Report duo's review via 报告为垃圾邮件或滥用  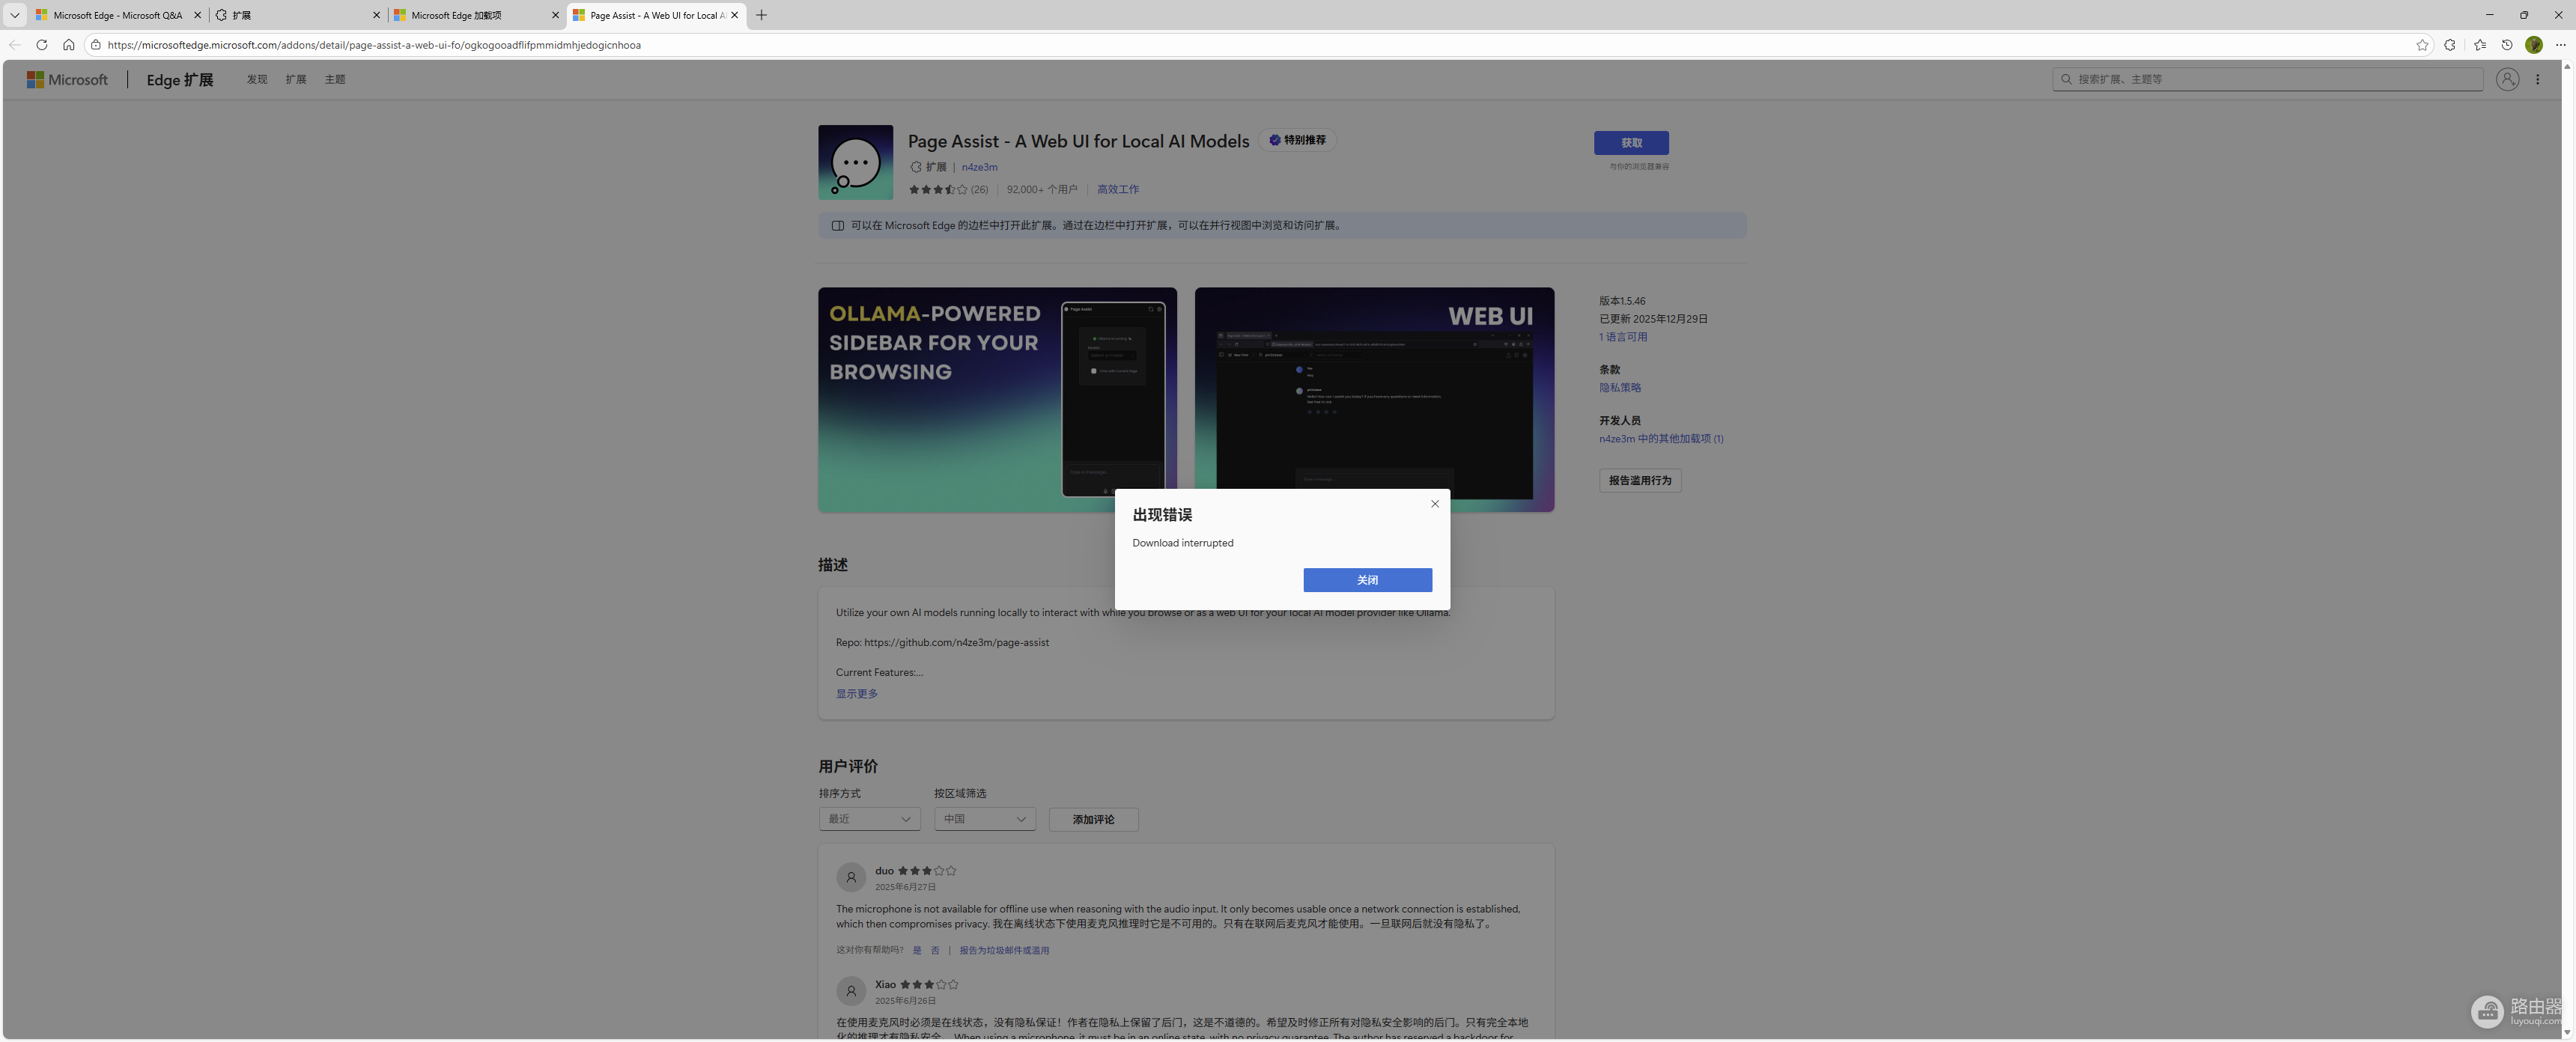pos(1004,950)
